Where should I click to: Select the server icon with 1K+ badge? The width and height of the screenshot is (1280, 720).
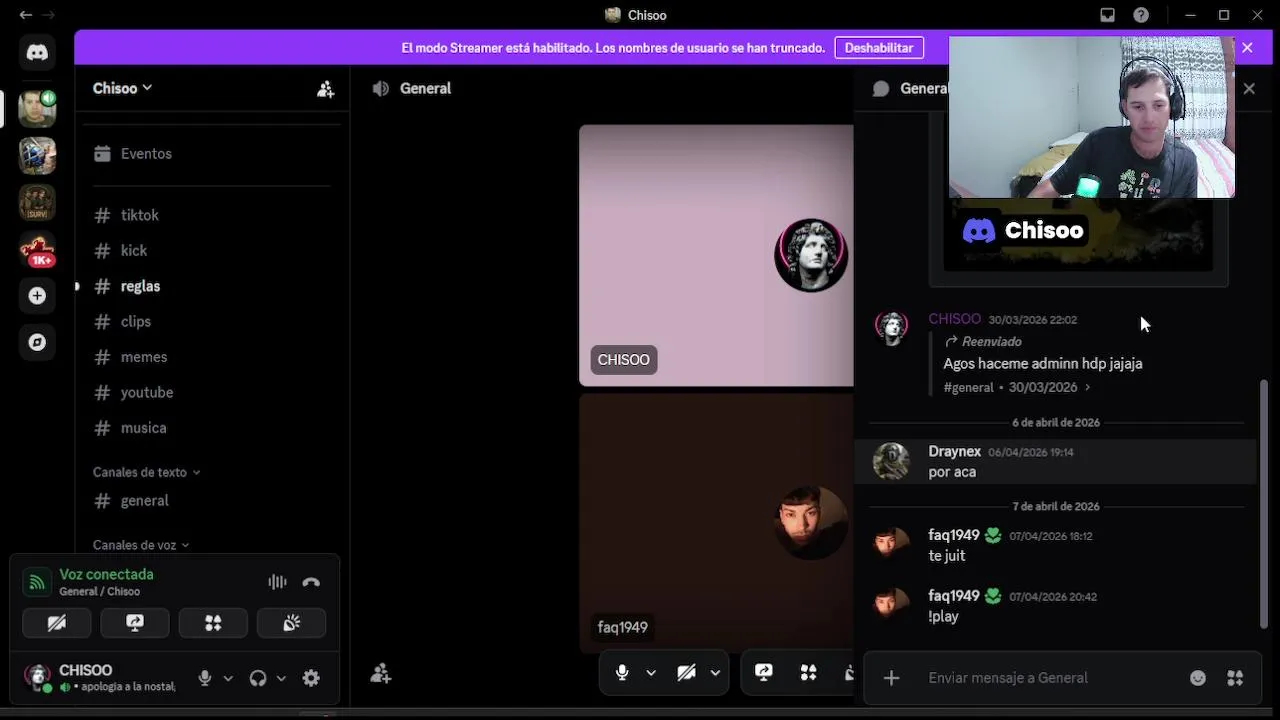38,250
